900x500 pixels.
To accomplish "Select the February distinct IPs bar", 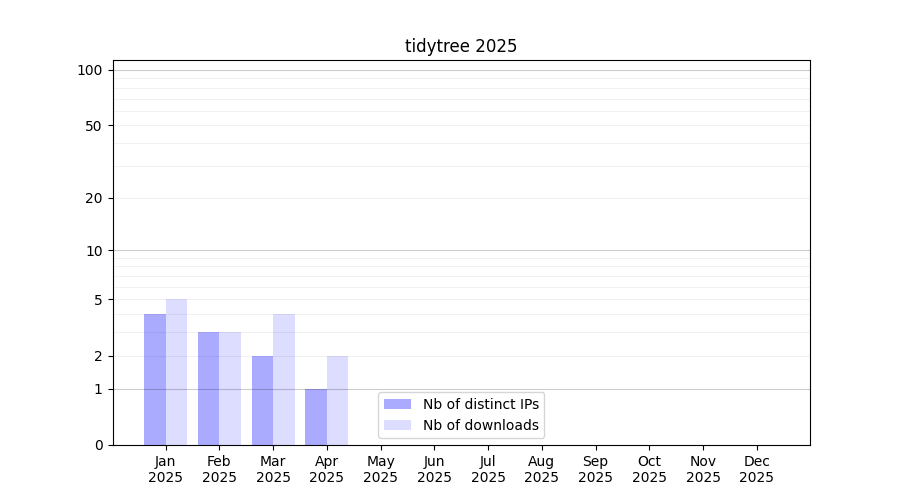I will pyautogui.click(x=208, y=388).
